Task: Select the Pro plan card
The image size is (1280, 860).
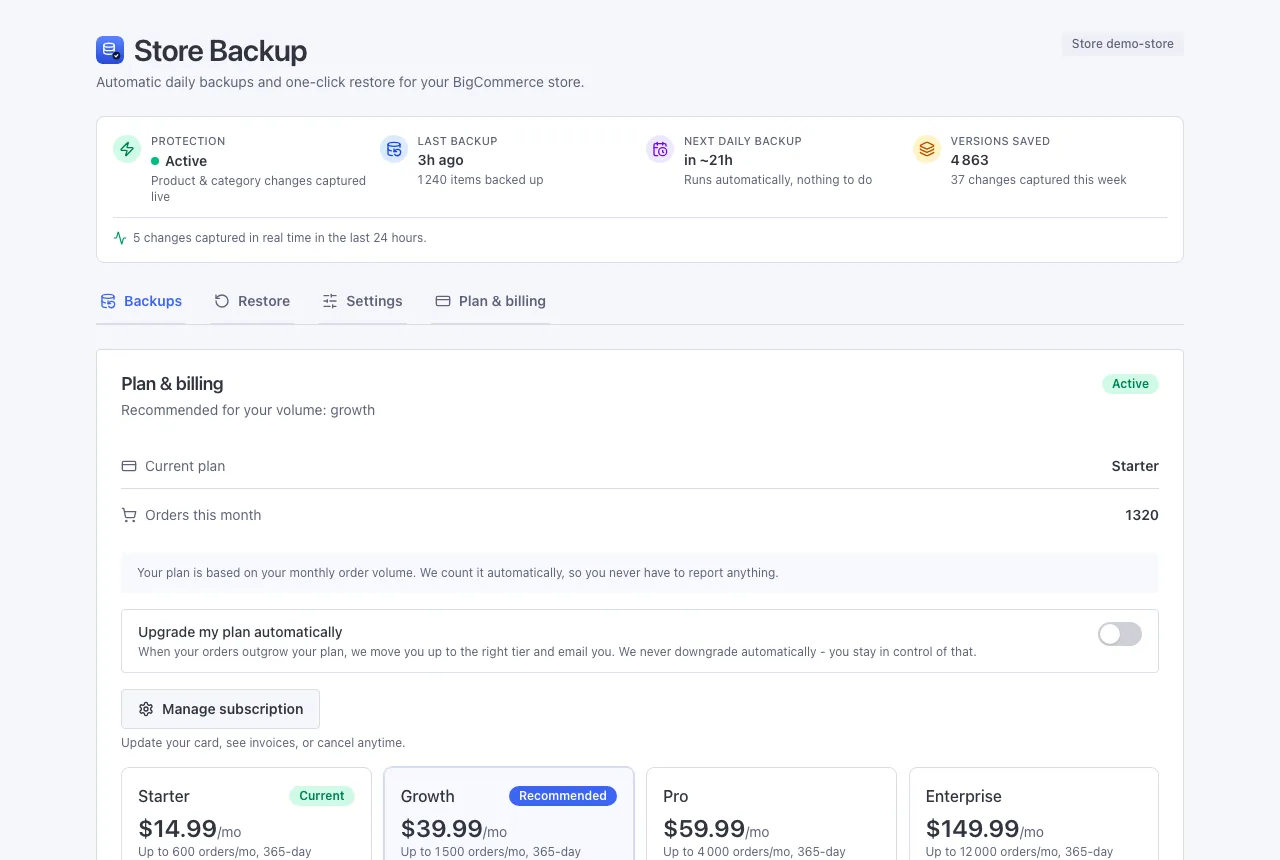Action: click(x=771, y=814)
